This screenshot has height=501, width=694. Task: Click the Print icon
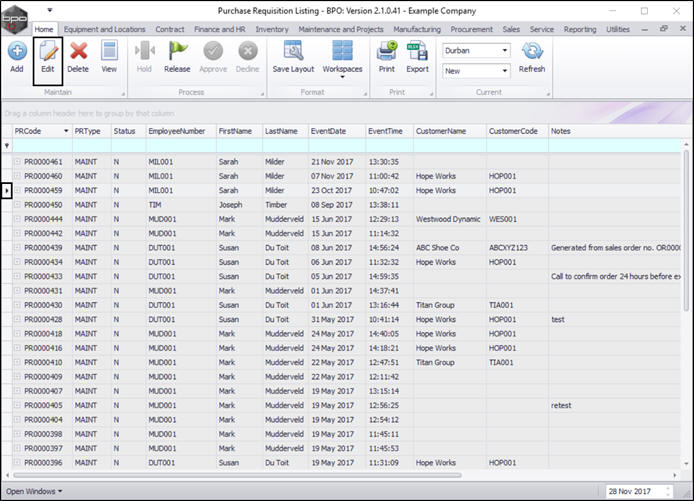coord(387,56)
